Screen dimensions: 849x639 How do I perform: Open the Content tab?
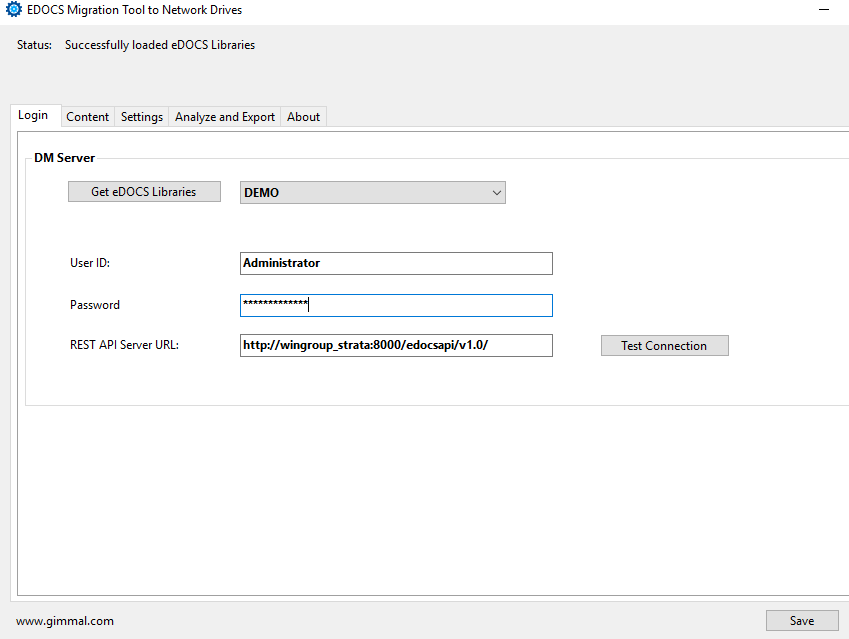click(x=88, y=117)
